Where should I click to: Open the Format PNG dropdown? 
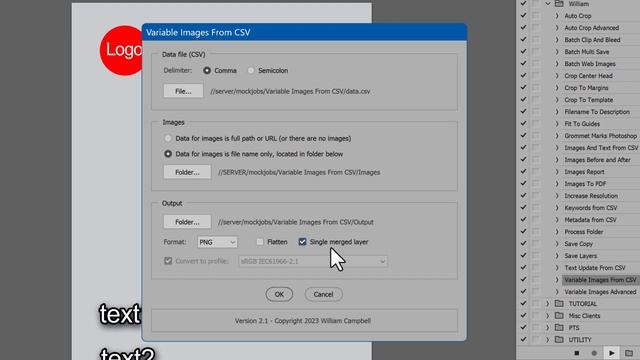217,242
